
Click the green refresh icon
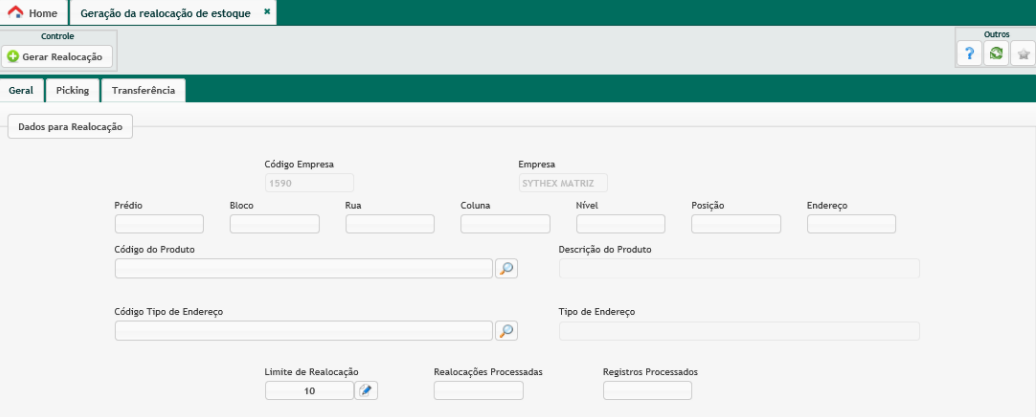point(995,54)
